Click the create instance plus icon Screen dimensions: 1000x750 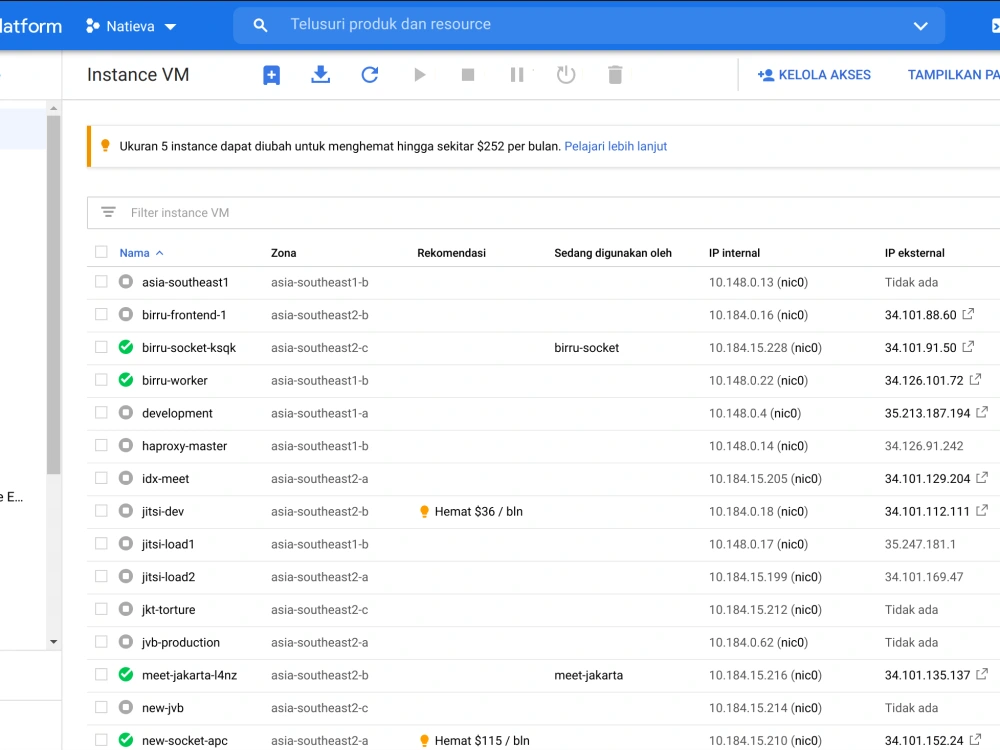(271, 75)
